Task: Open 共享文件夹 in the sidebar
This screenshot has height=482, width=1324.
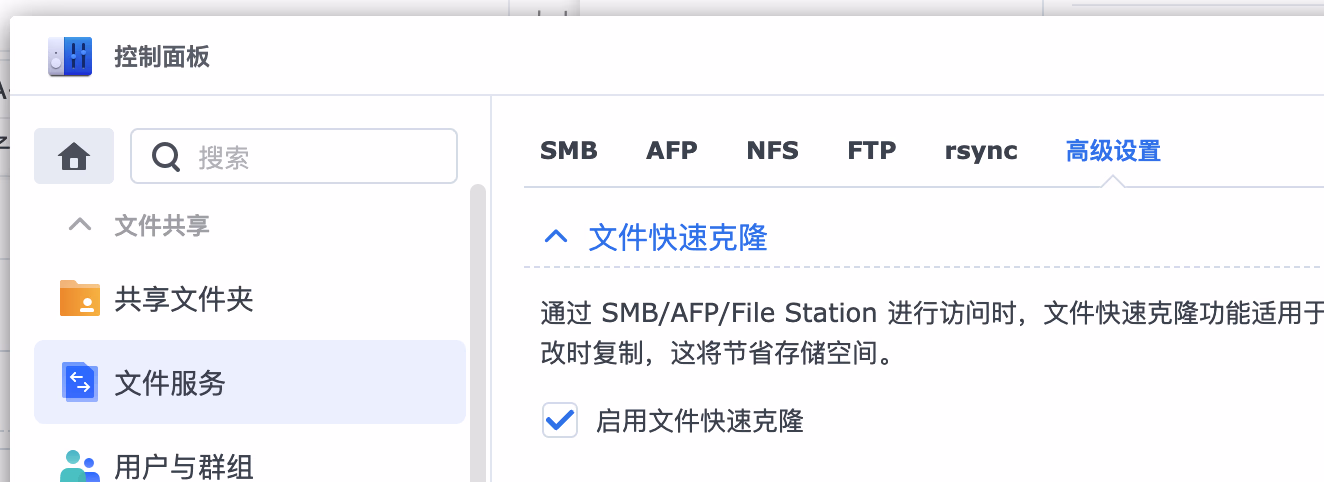Action: point(184,298)
